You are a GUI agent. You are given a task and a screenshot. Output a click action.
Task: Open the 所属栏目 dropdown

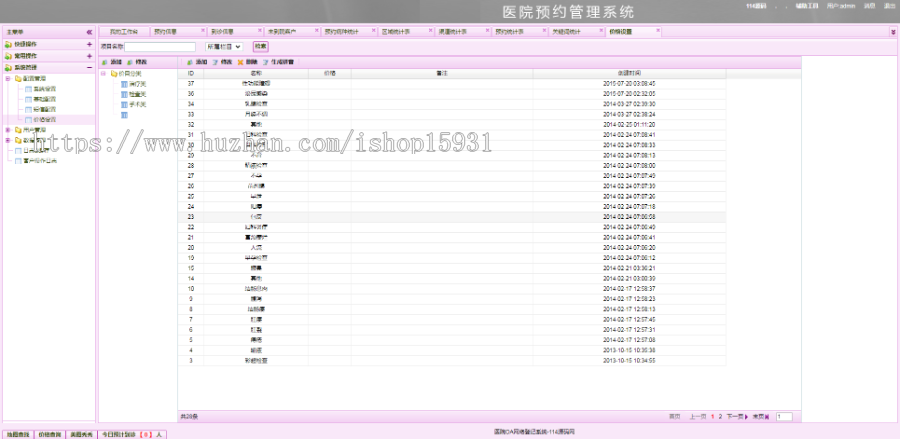coord(224,46)
